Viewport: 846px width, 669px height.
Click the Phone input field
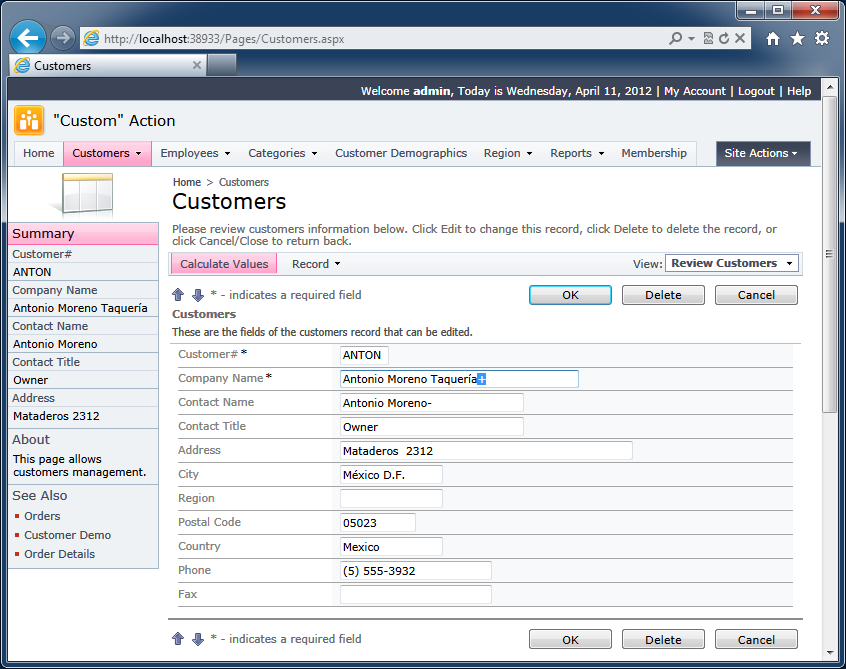point(415,571)
